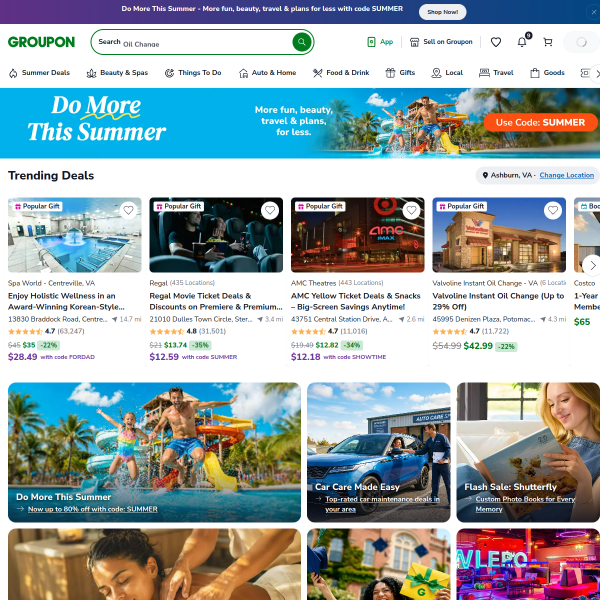Open the App download link
This screenshot has width=600, height=600.
pos(380,42)
